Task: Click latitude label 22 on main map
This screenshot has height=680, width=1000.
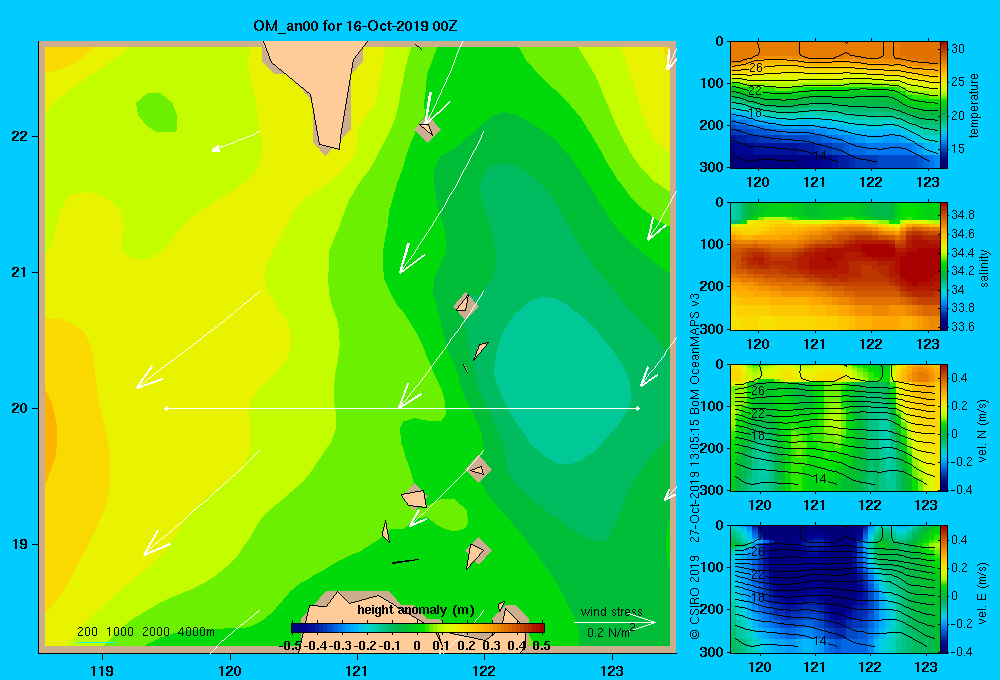Action: tap(20, 137)
